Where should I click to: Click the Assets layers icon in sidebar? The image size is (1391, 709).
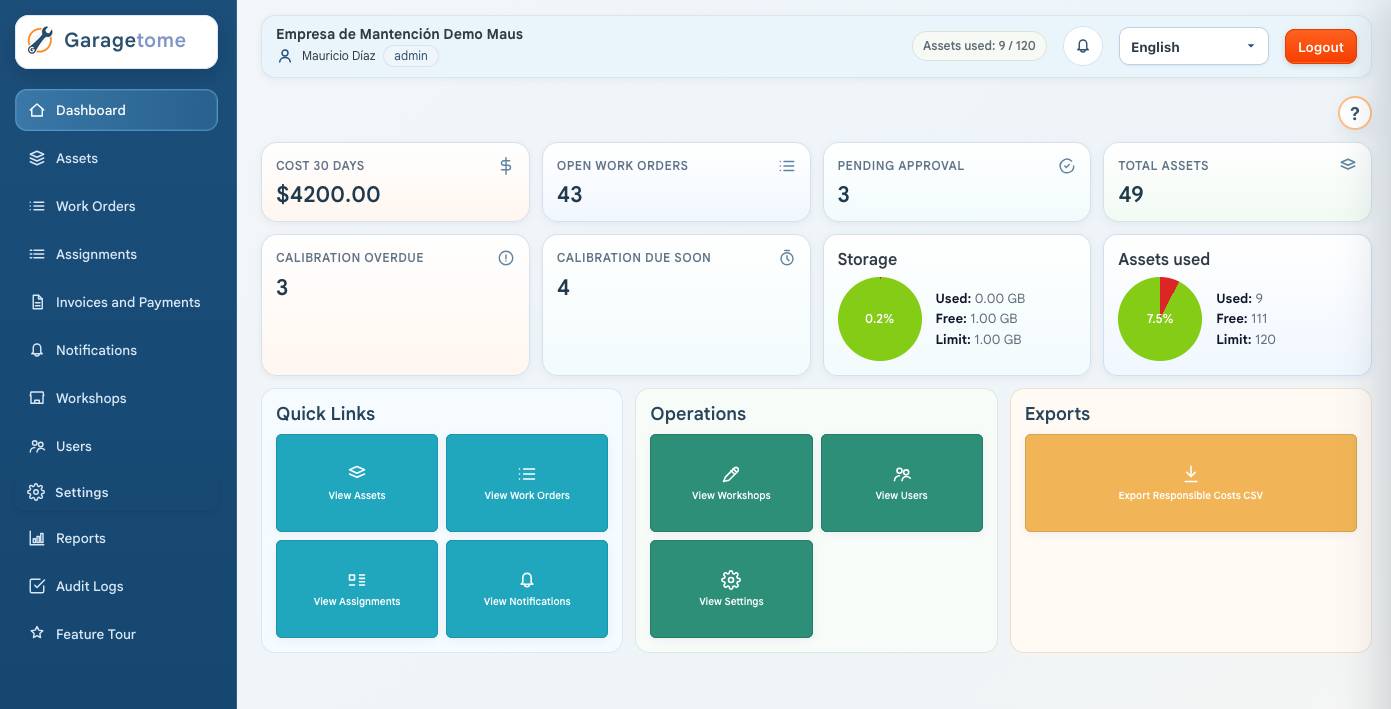point(37,158)
